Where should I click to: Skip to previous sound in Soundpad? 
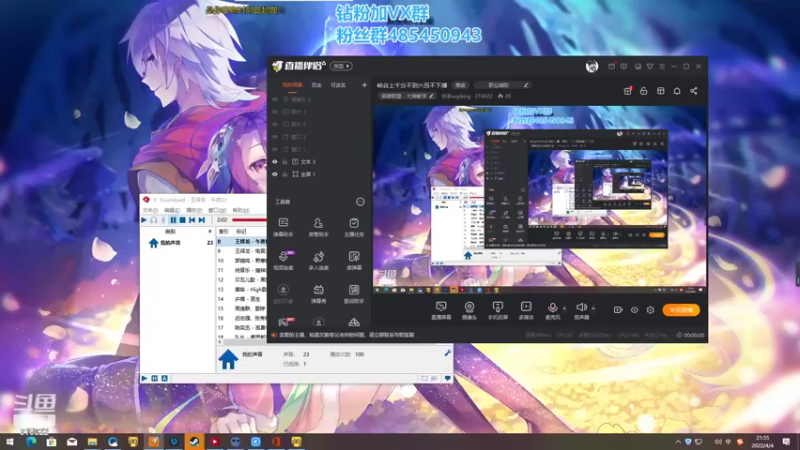pos(192,220)
